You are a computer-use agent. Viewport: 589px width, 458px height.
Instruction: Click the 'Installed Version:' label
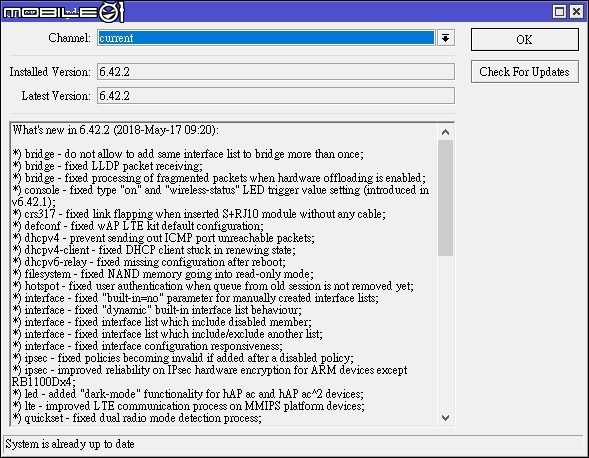(50, 71)
